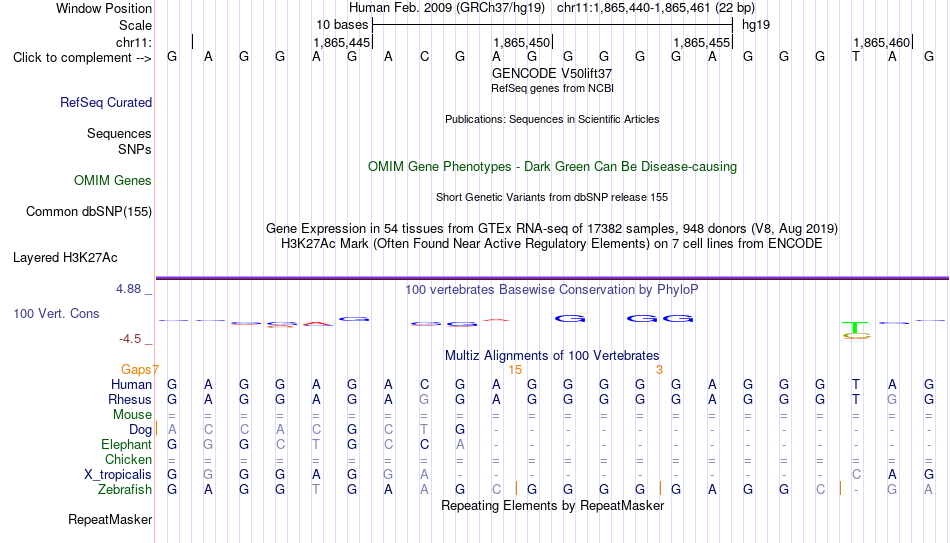The image size is (950, 543).
Task: Click 'Short Genetic Variants from dbSNP release 155'
Action: [x=552, y=198]
